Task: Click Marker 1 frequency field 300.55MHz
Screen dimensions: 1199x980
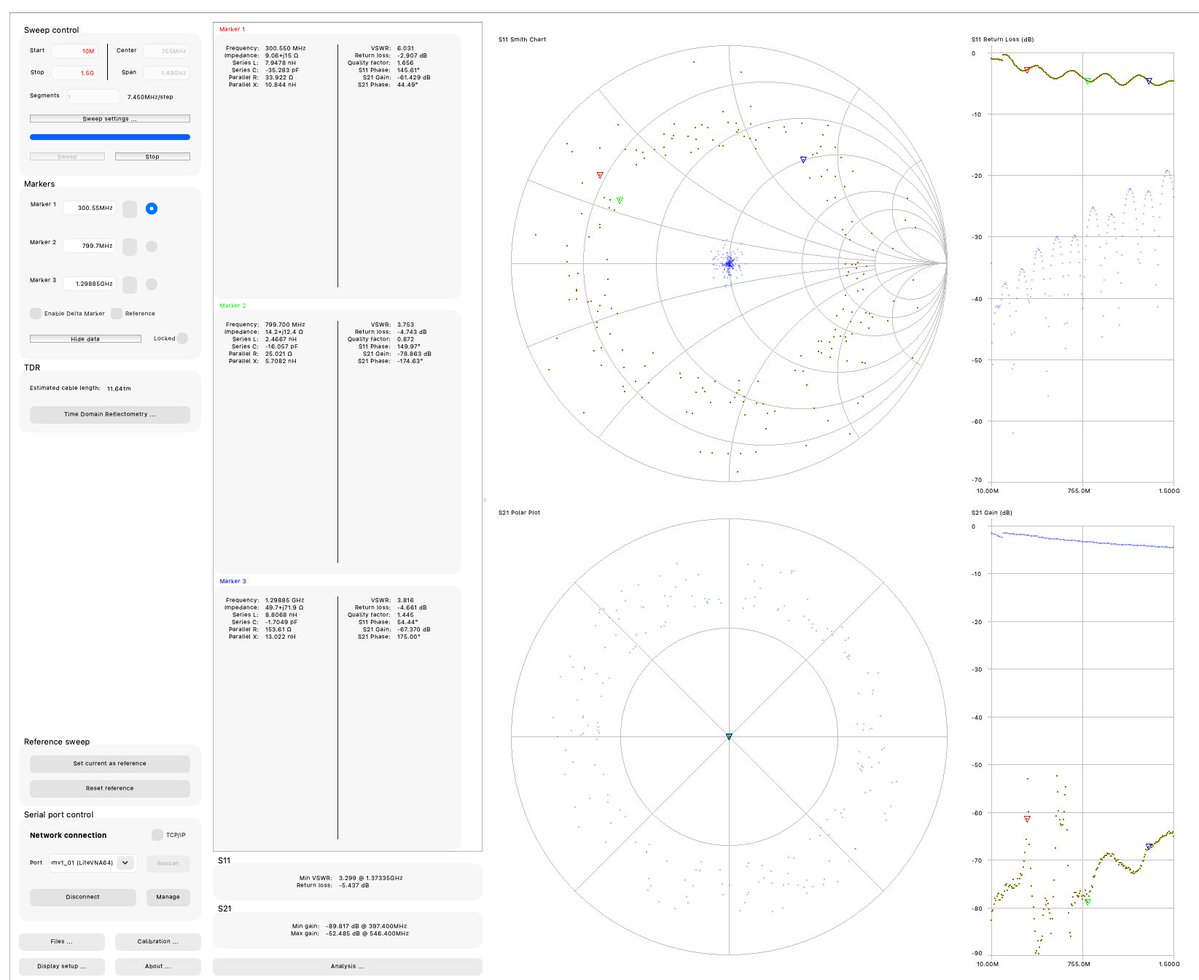Action: click(x=91, y=208)
